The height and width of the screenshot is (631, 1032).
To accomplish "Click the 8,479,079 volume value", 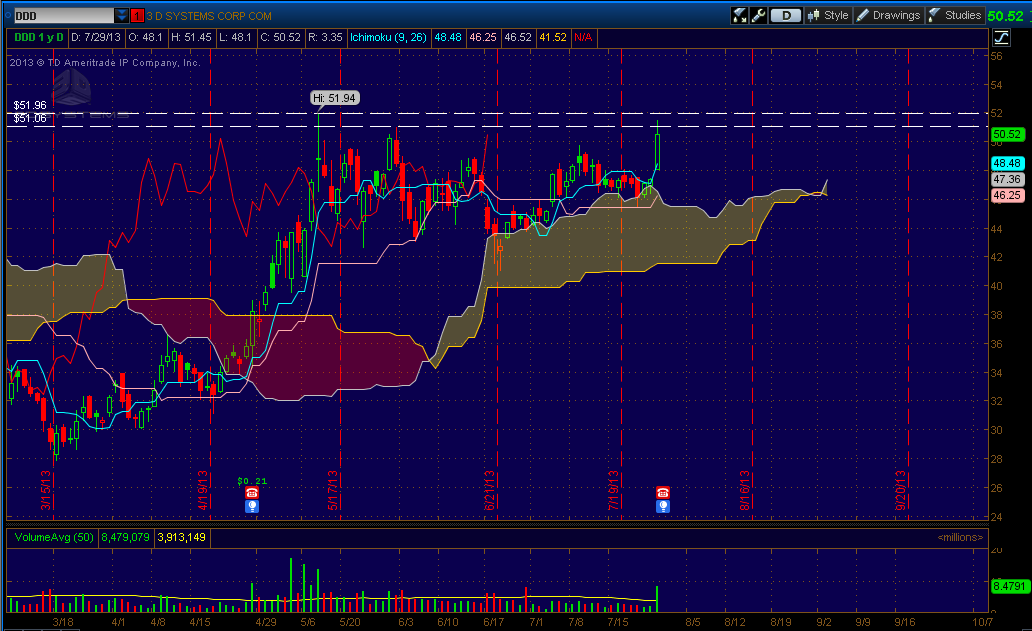I will 125,538.
